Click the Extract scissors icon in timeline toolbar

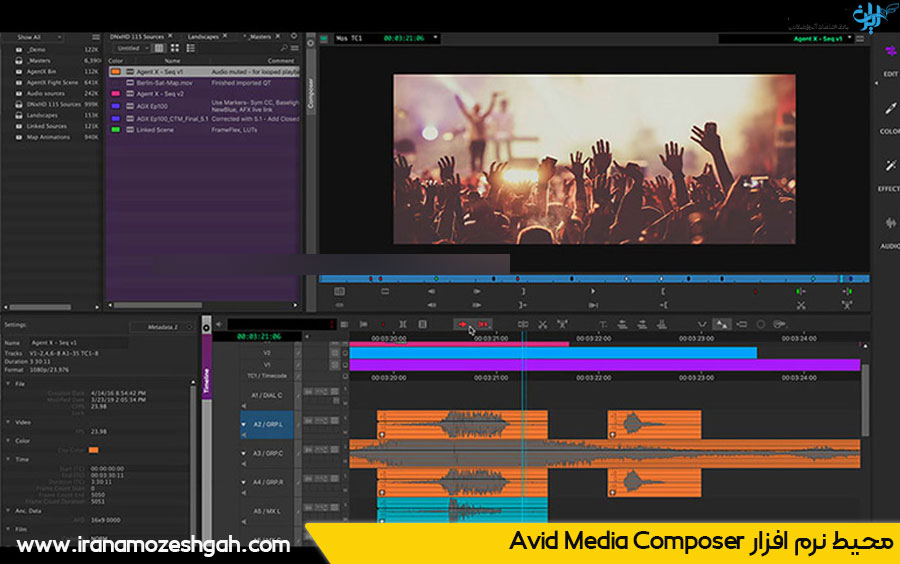click(542, 325)
